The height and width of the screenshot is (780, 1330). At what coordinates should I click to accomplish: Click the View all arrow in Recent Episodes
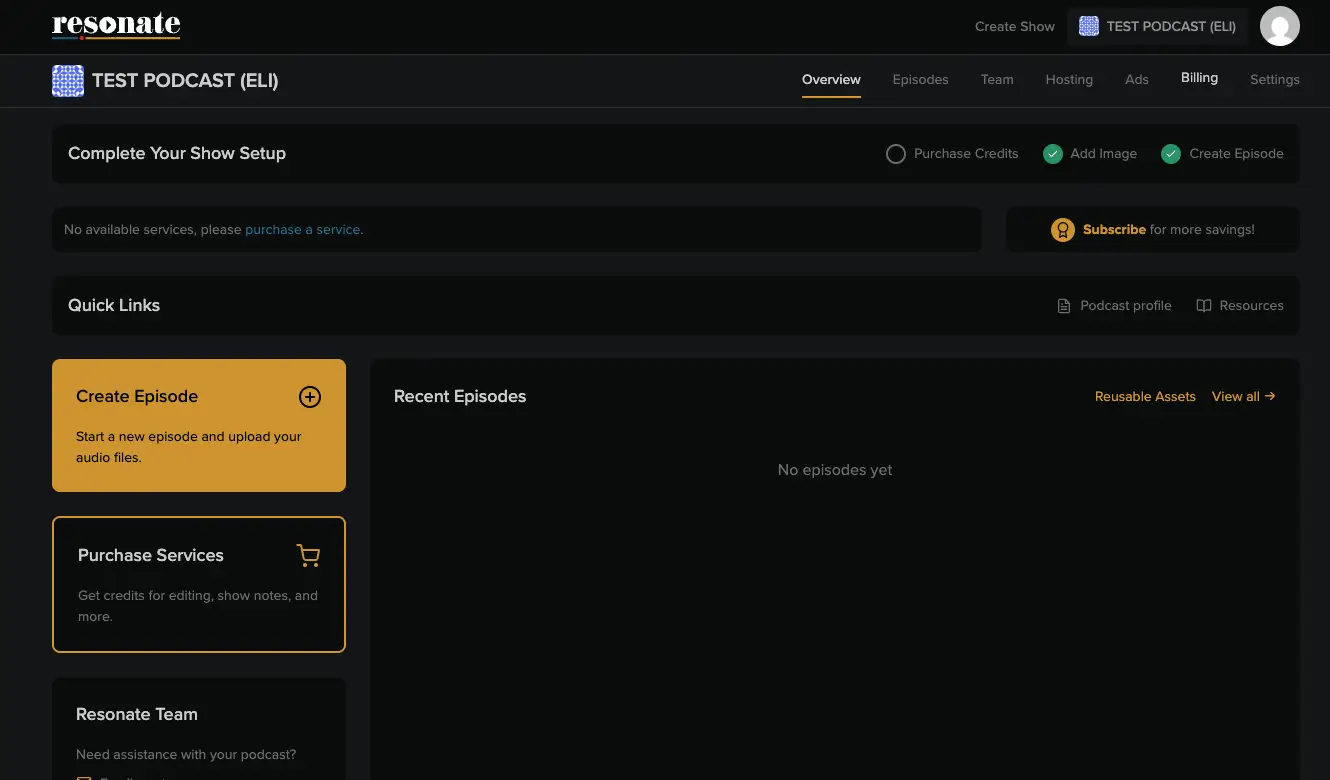[1270, 396]
